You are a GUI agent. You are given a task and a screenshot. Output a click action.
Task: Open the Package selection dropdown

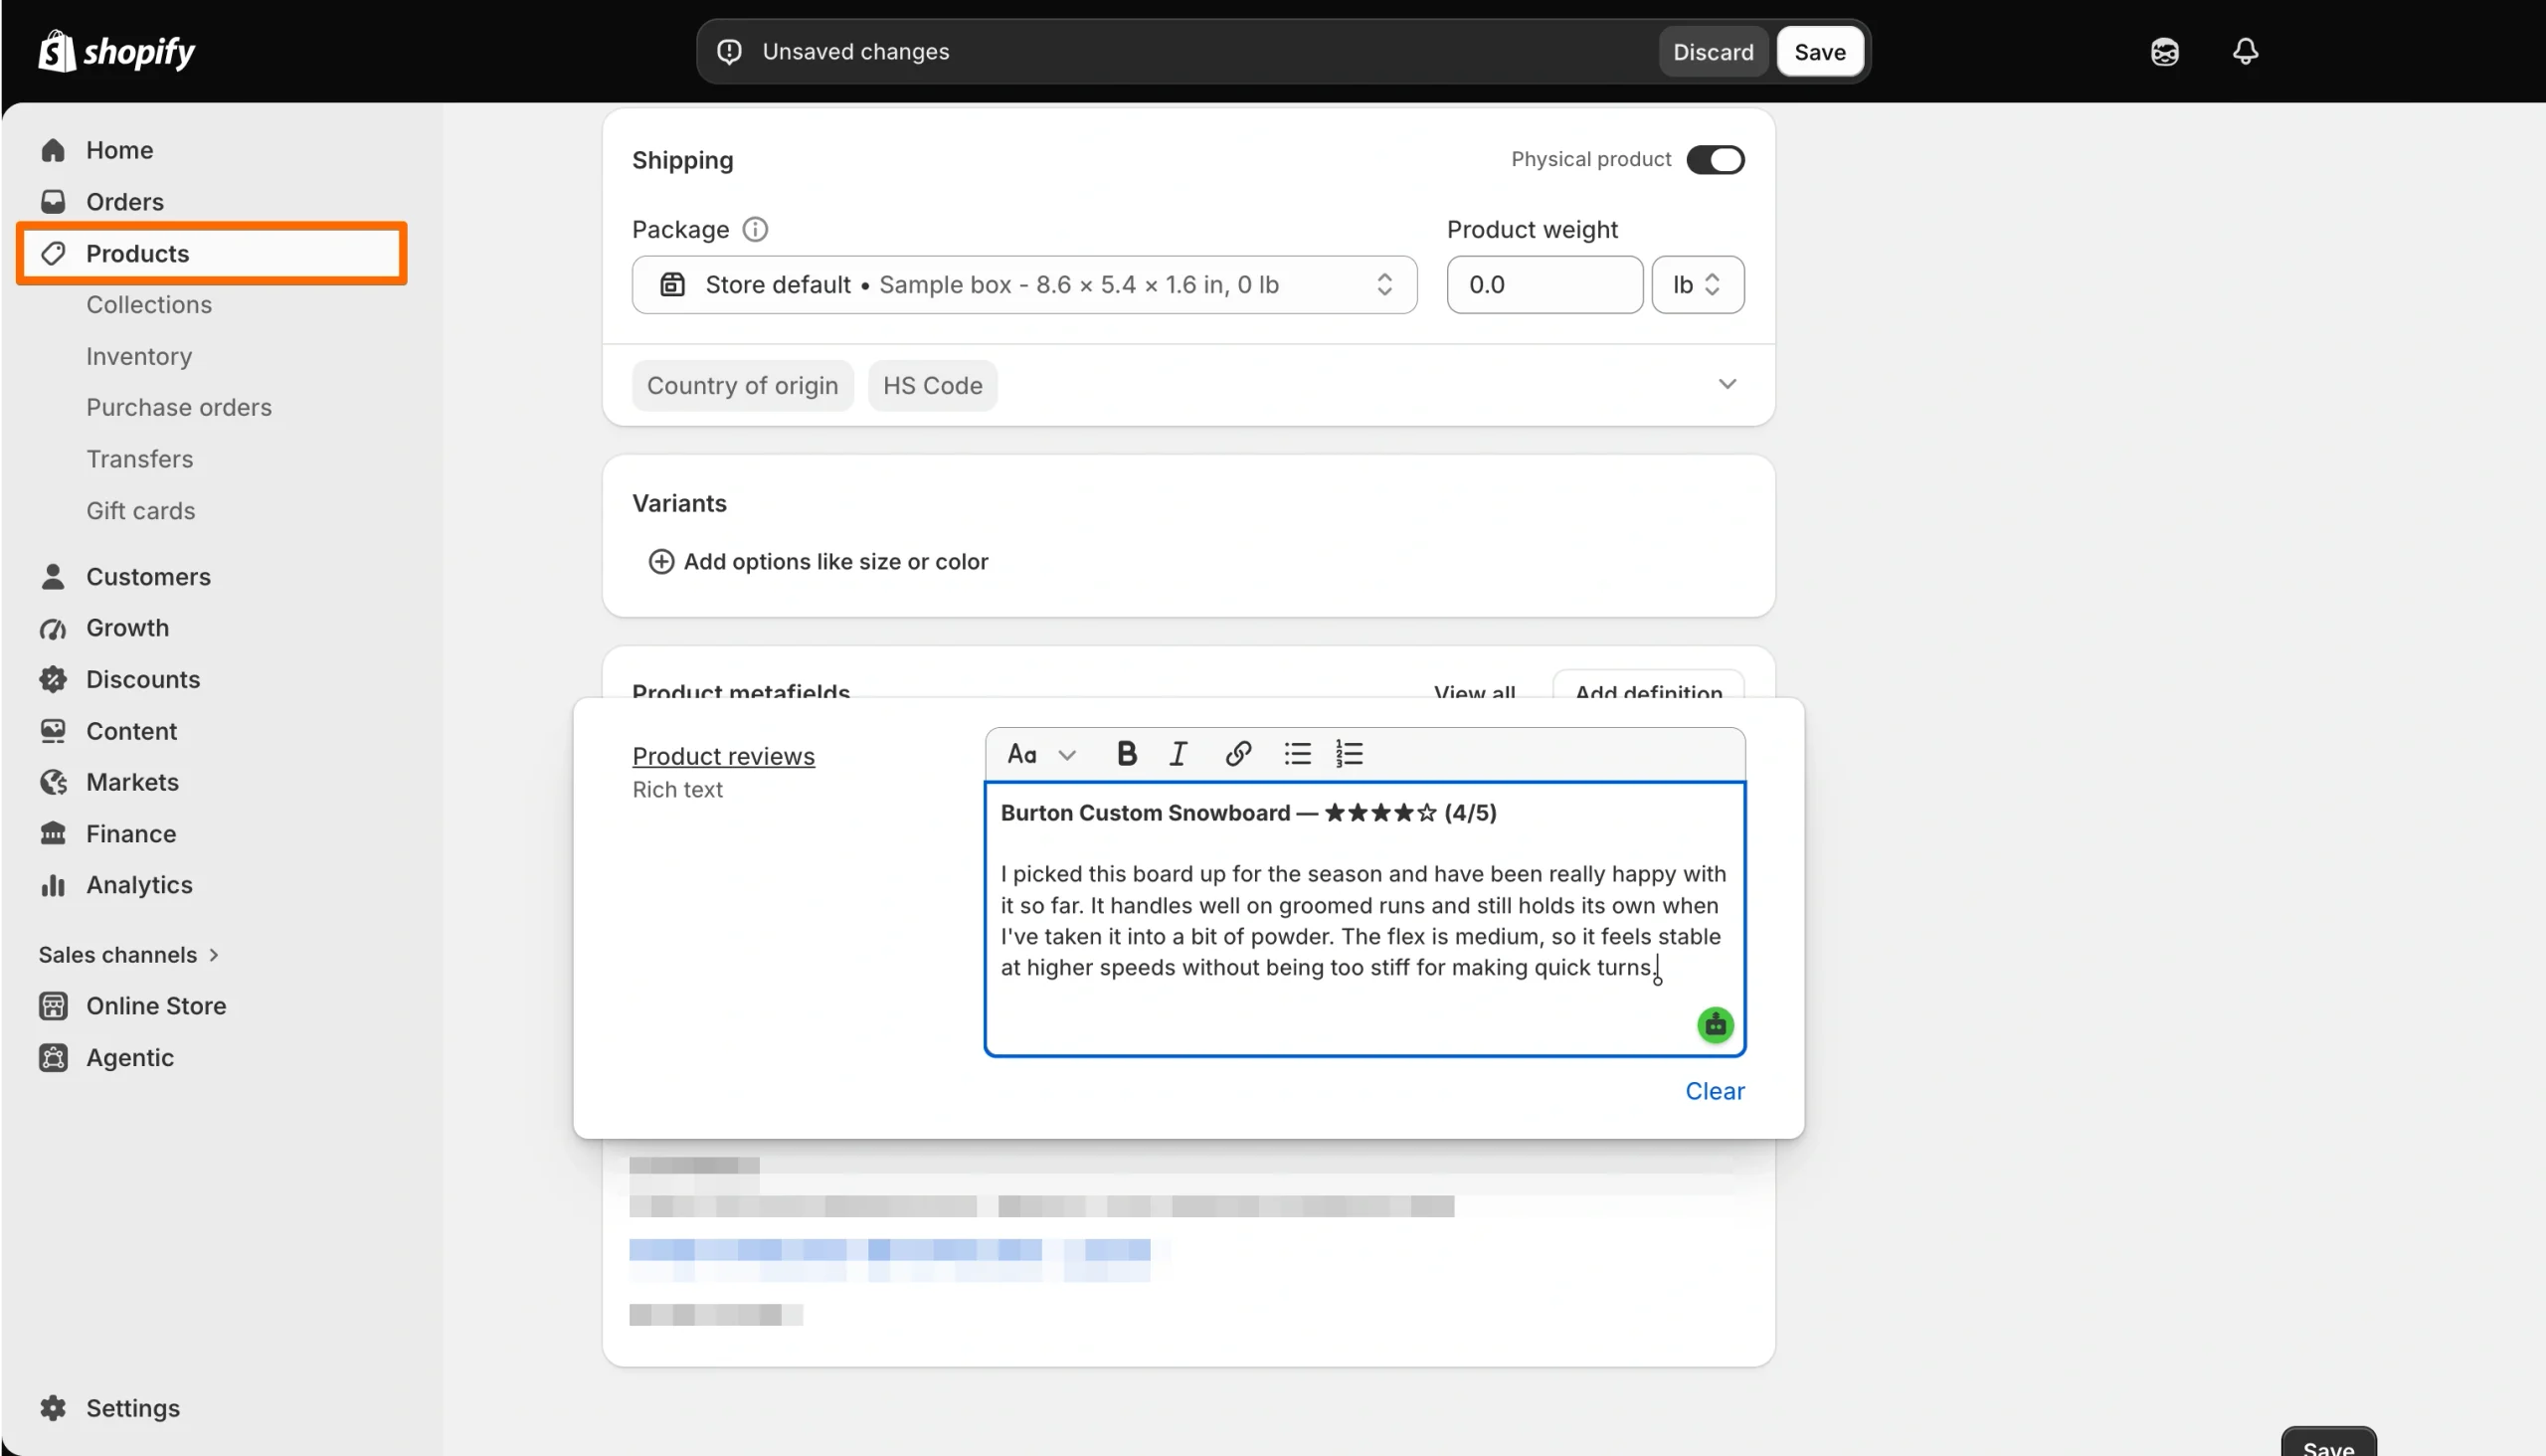point(1024,285)
